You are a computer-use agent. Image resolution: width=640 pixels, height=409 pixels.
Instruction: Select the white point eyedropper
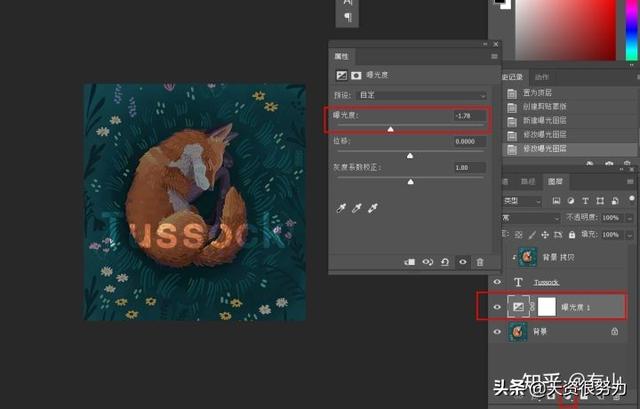coord(373,208)
